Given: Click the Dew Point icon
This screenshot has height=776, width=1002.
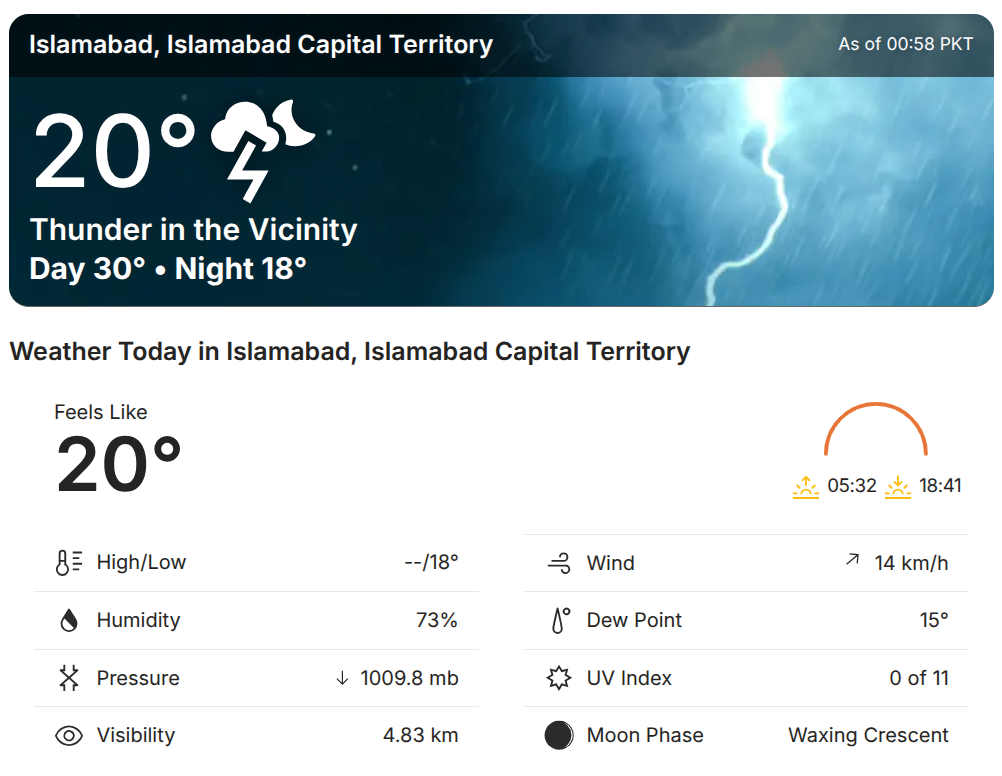Looking at the screenshot, I should [559, 621].
